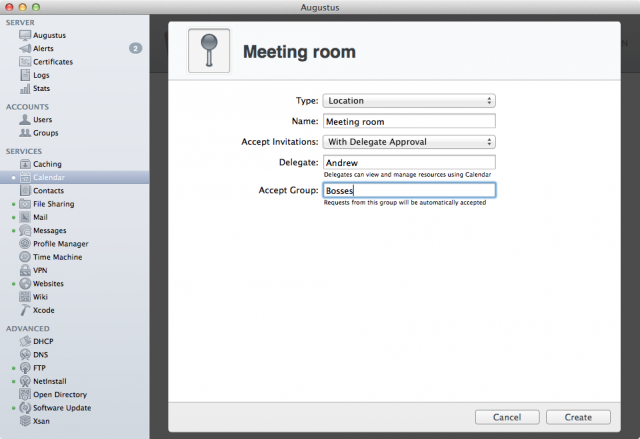Click into the Delegate field containing Andrew

coord(409,162)
